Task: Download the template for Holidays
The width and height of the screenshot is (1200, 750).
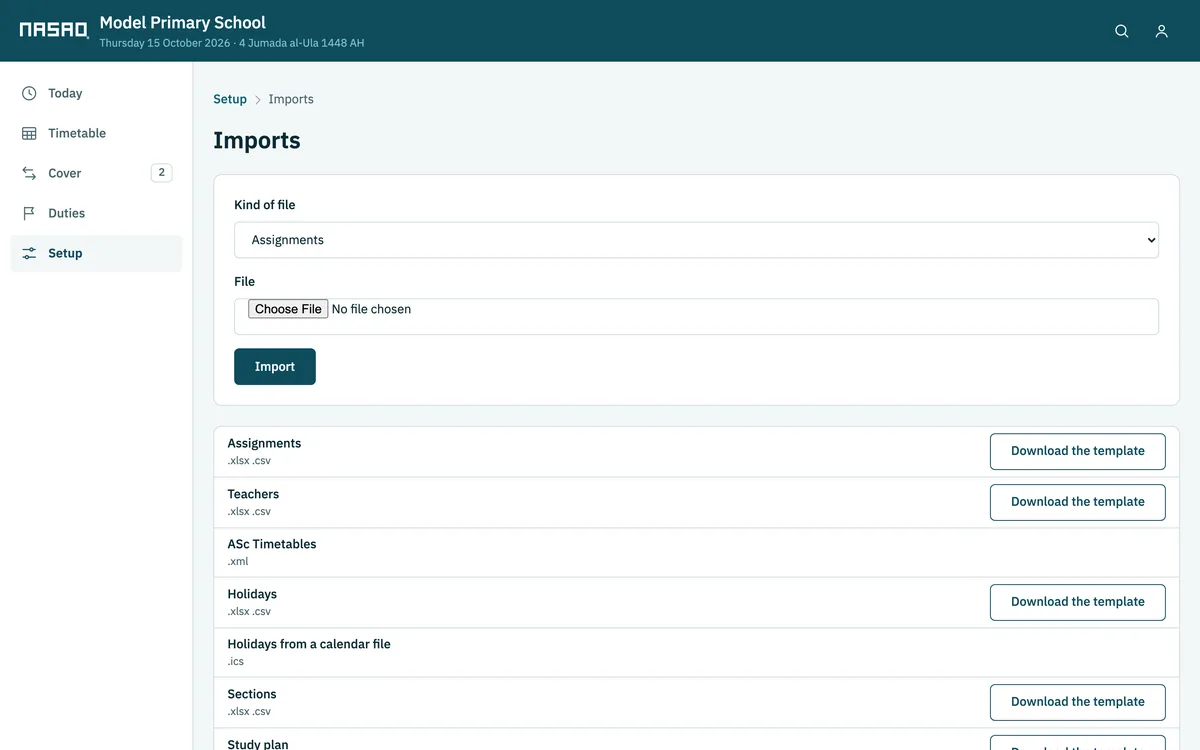Action: click(1078, 602)
